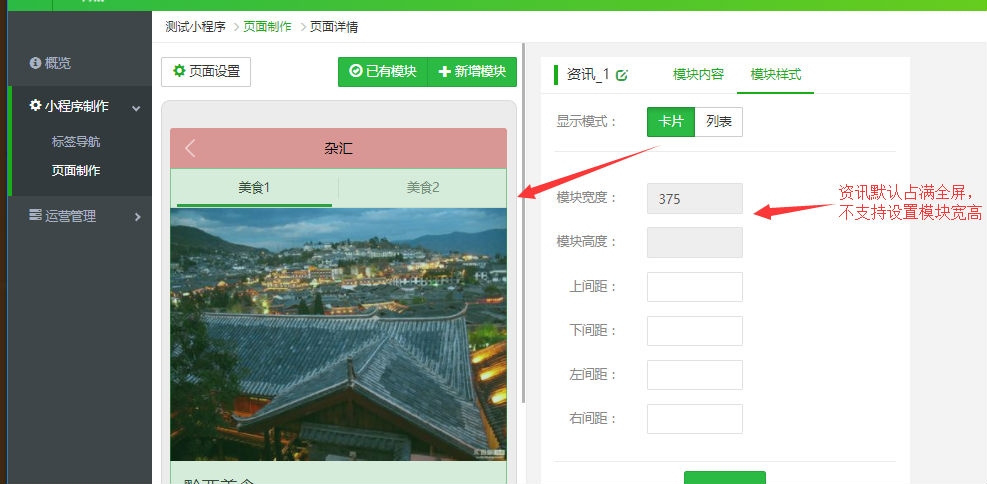This screenshot has width=987, height=484.
Task: Select 卡片 display mode
Action: pos(670,122)
